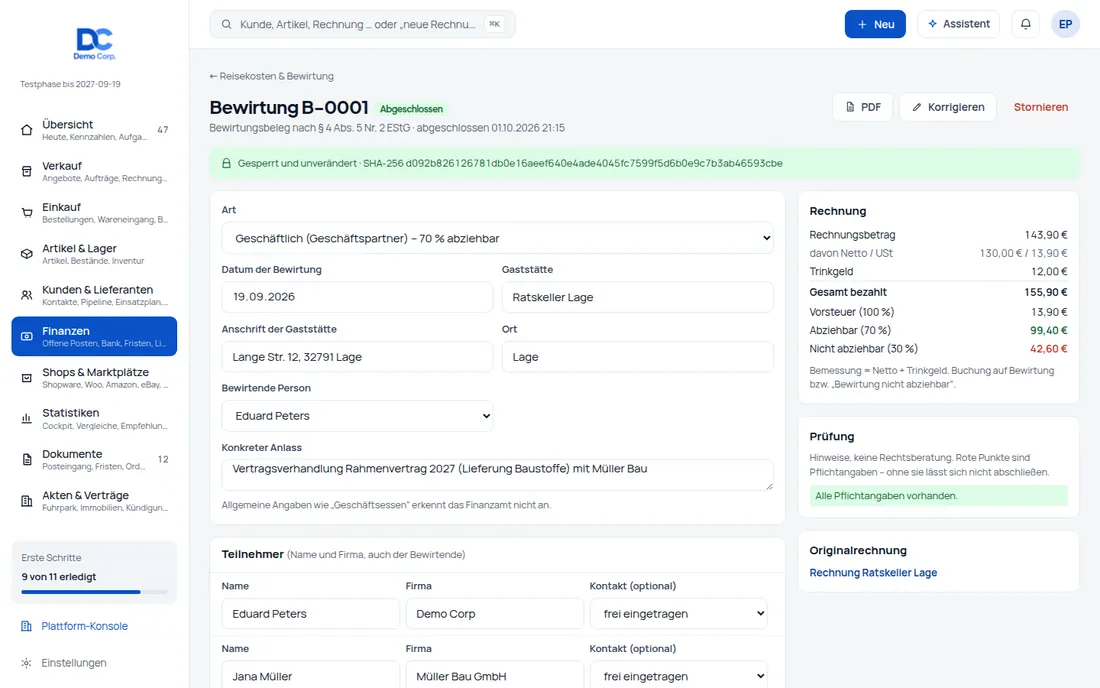
Task: Open the Assistent button
Action: (x=958, y=24)
